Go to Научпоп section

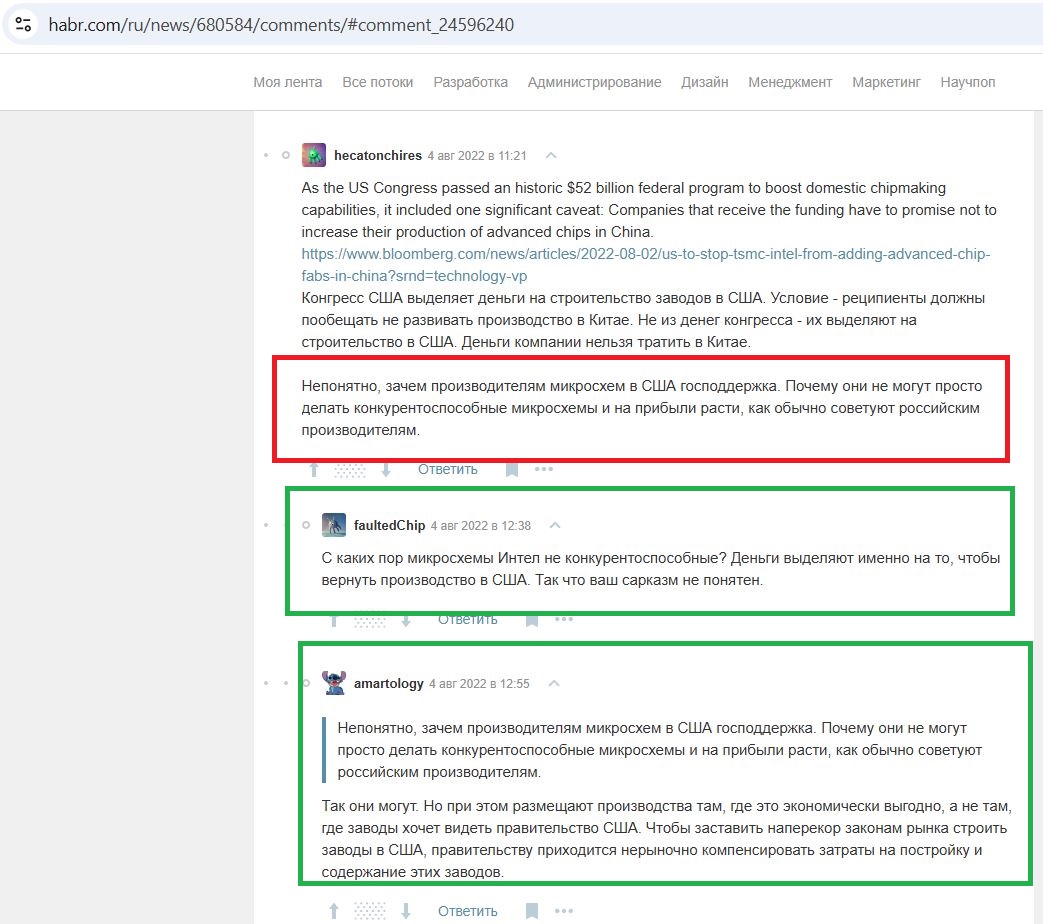coord(968,82)
